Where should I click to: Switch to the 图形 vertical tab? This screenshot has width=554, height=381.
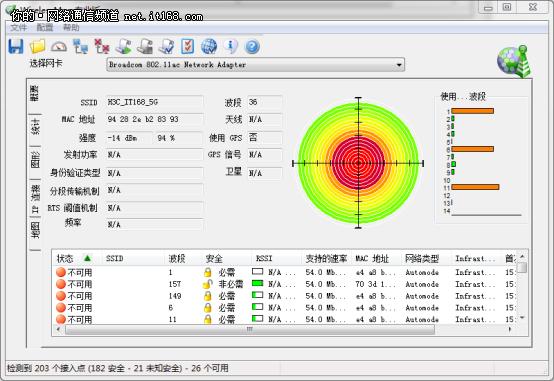click(35, 159)
